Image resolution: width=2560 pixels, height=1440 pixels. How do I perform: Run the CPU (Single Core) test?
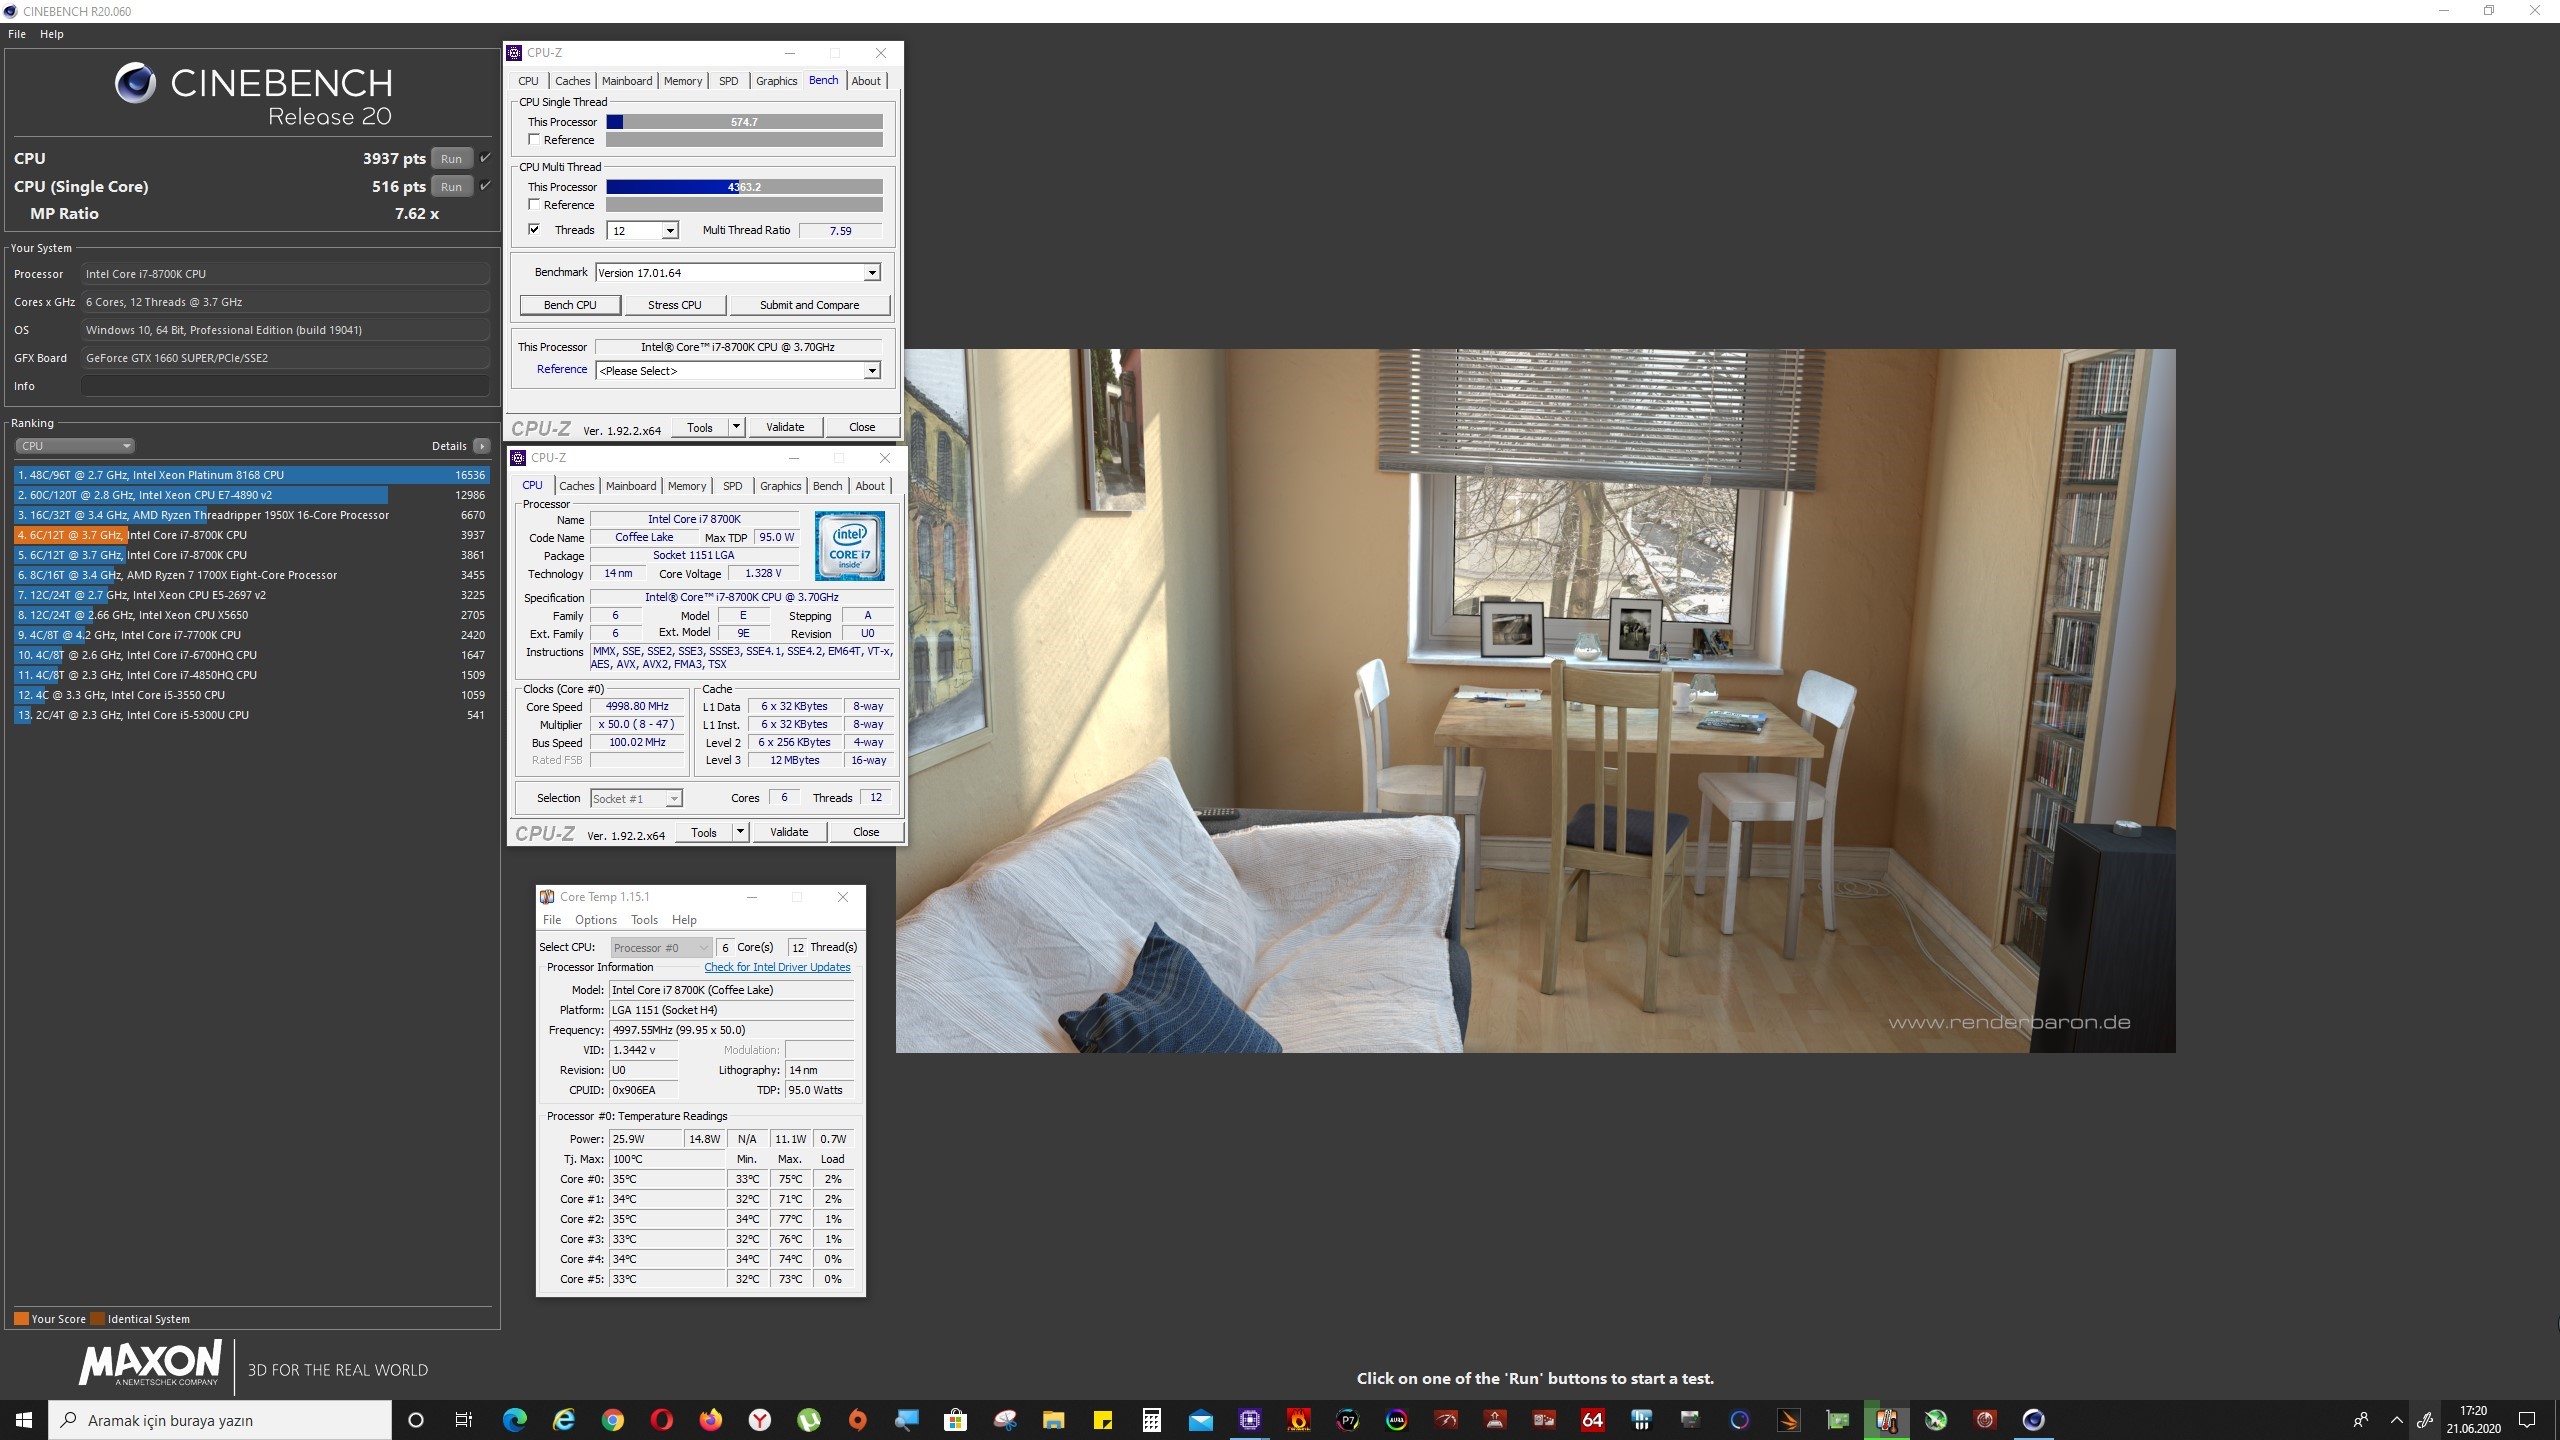coord(451,187)
